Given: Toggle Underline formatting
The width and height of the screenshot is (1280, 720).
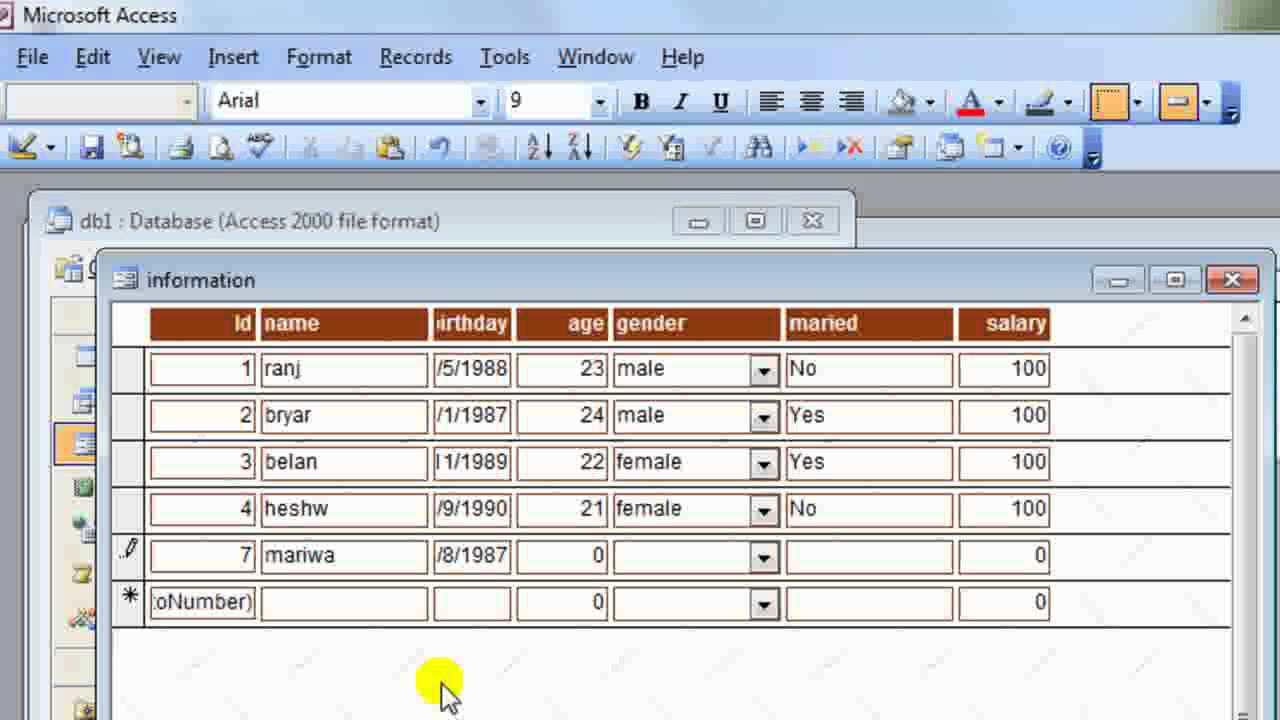Looking at the screenshot, I should click(720, 102).
